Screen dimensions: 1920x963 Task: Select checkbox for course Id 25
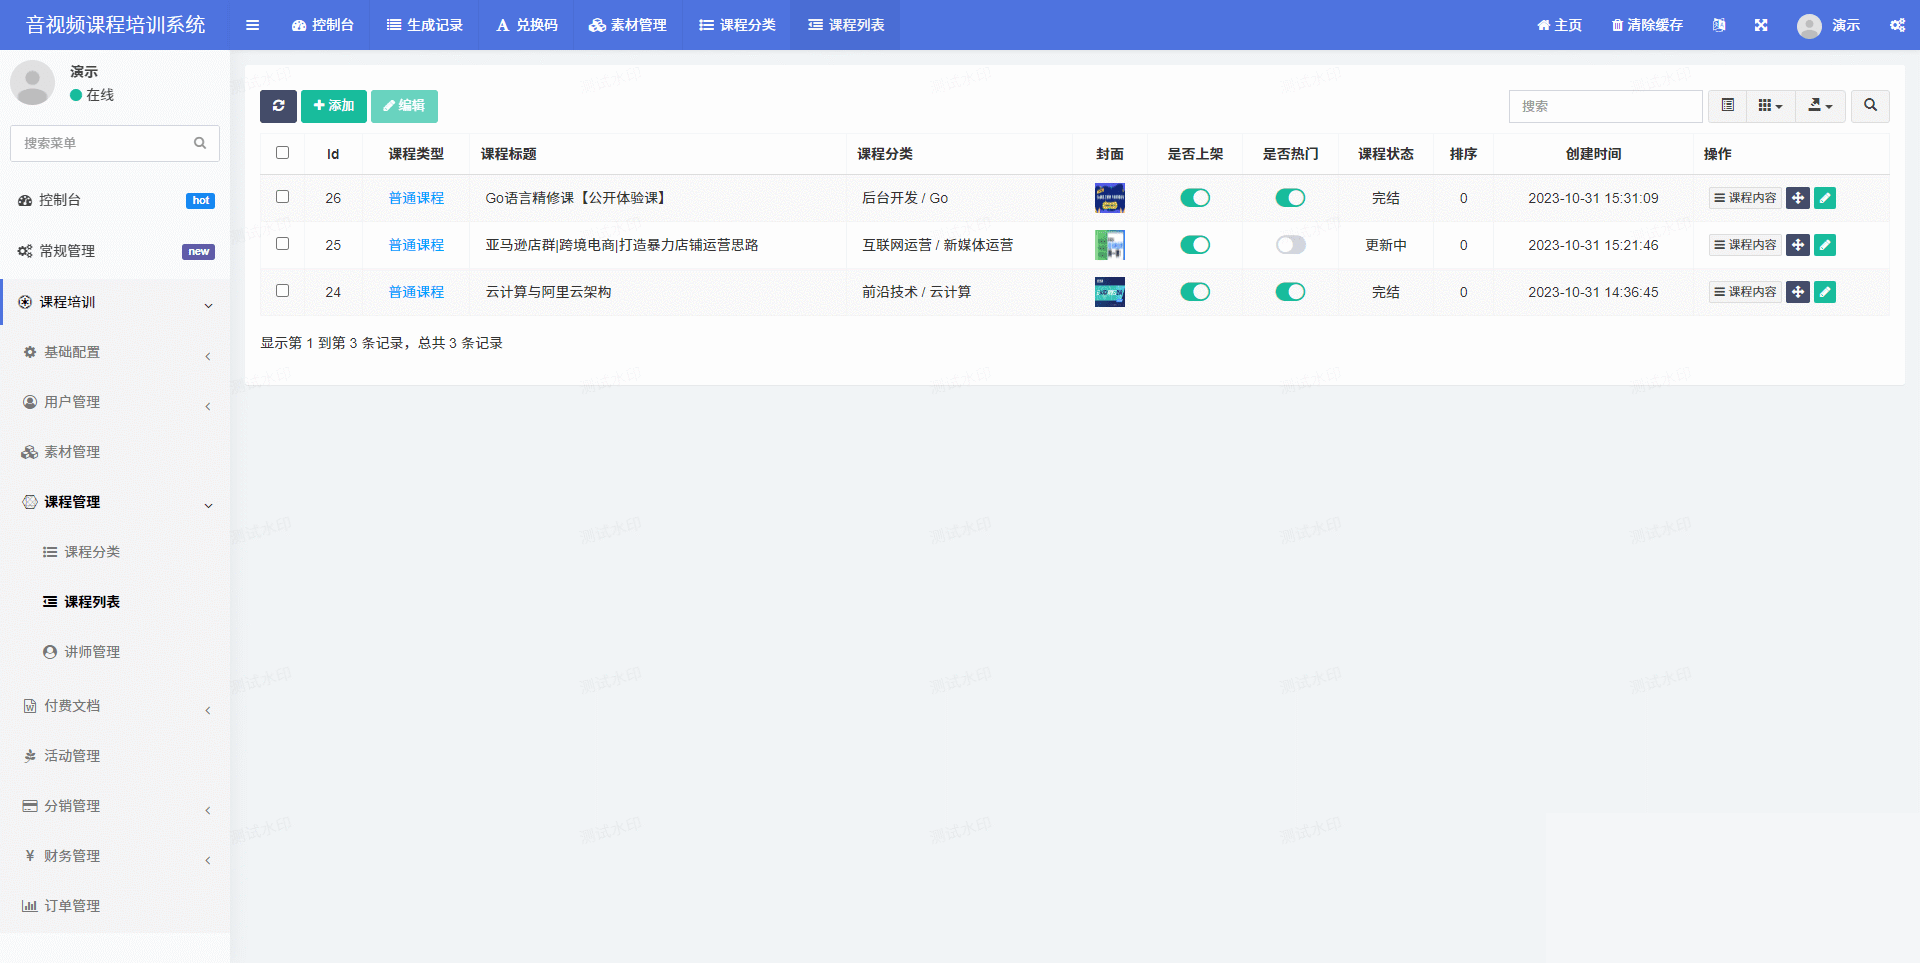(x=282, y=244)
